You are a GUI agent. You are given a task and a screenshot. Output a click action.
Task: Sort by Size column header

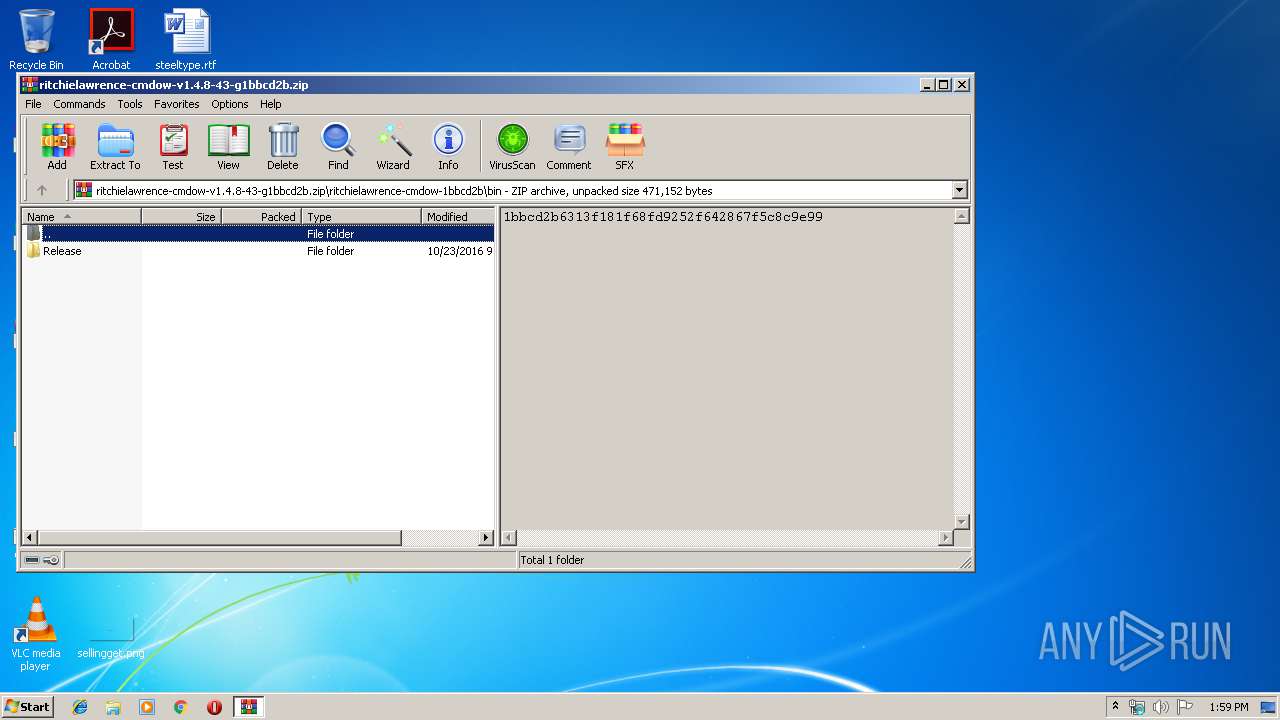(x=181, y=216)
